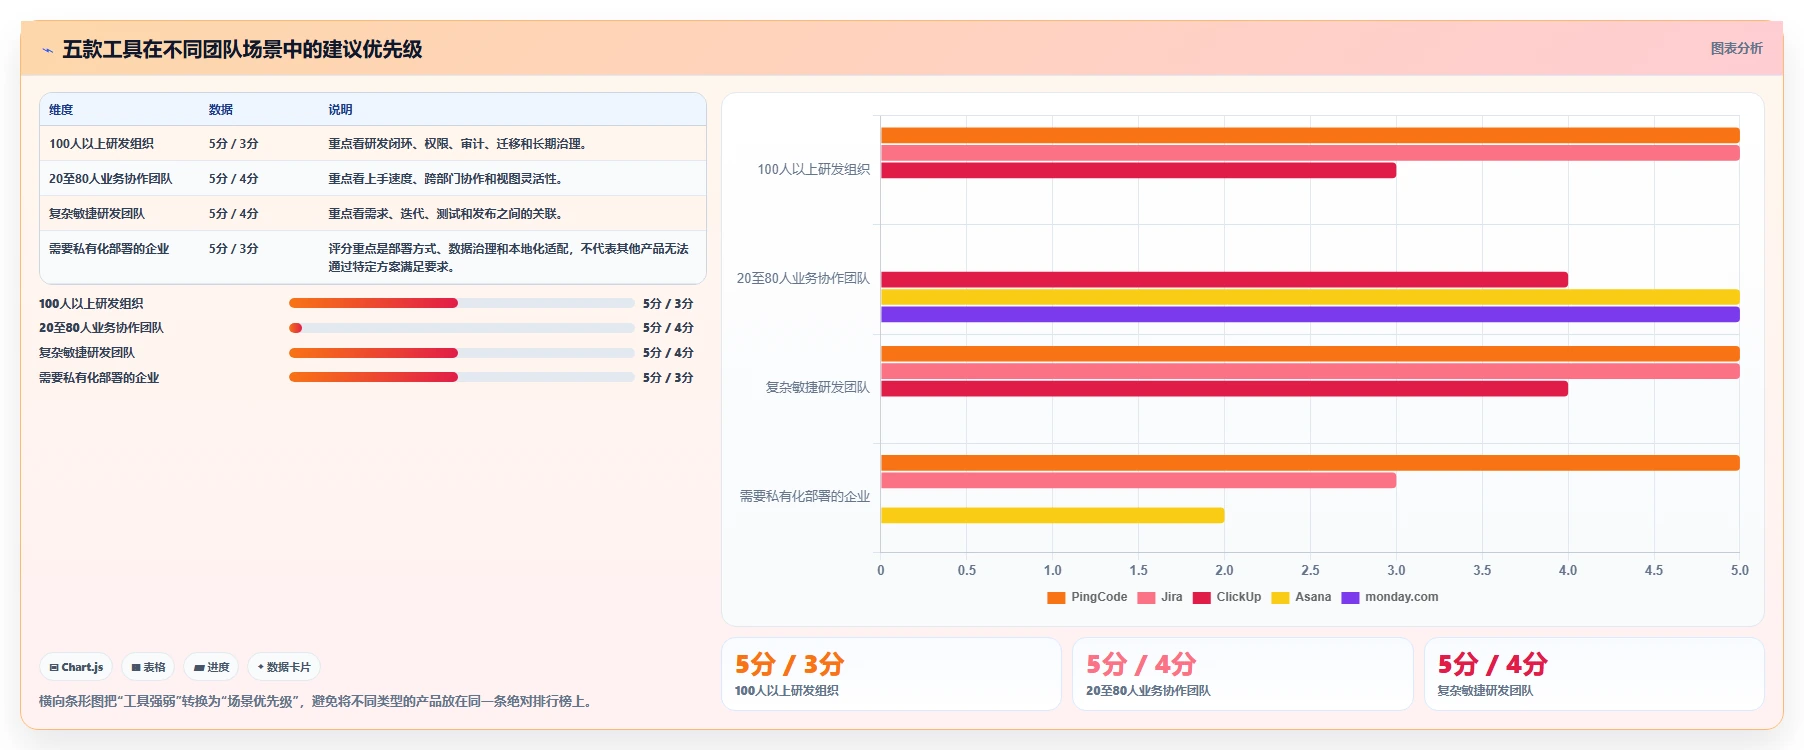
Task: Click the footnote about 横向条形图
Action: [x=318, y=702]
